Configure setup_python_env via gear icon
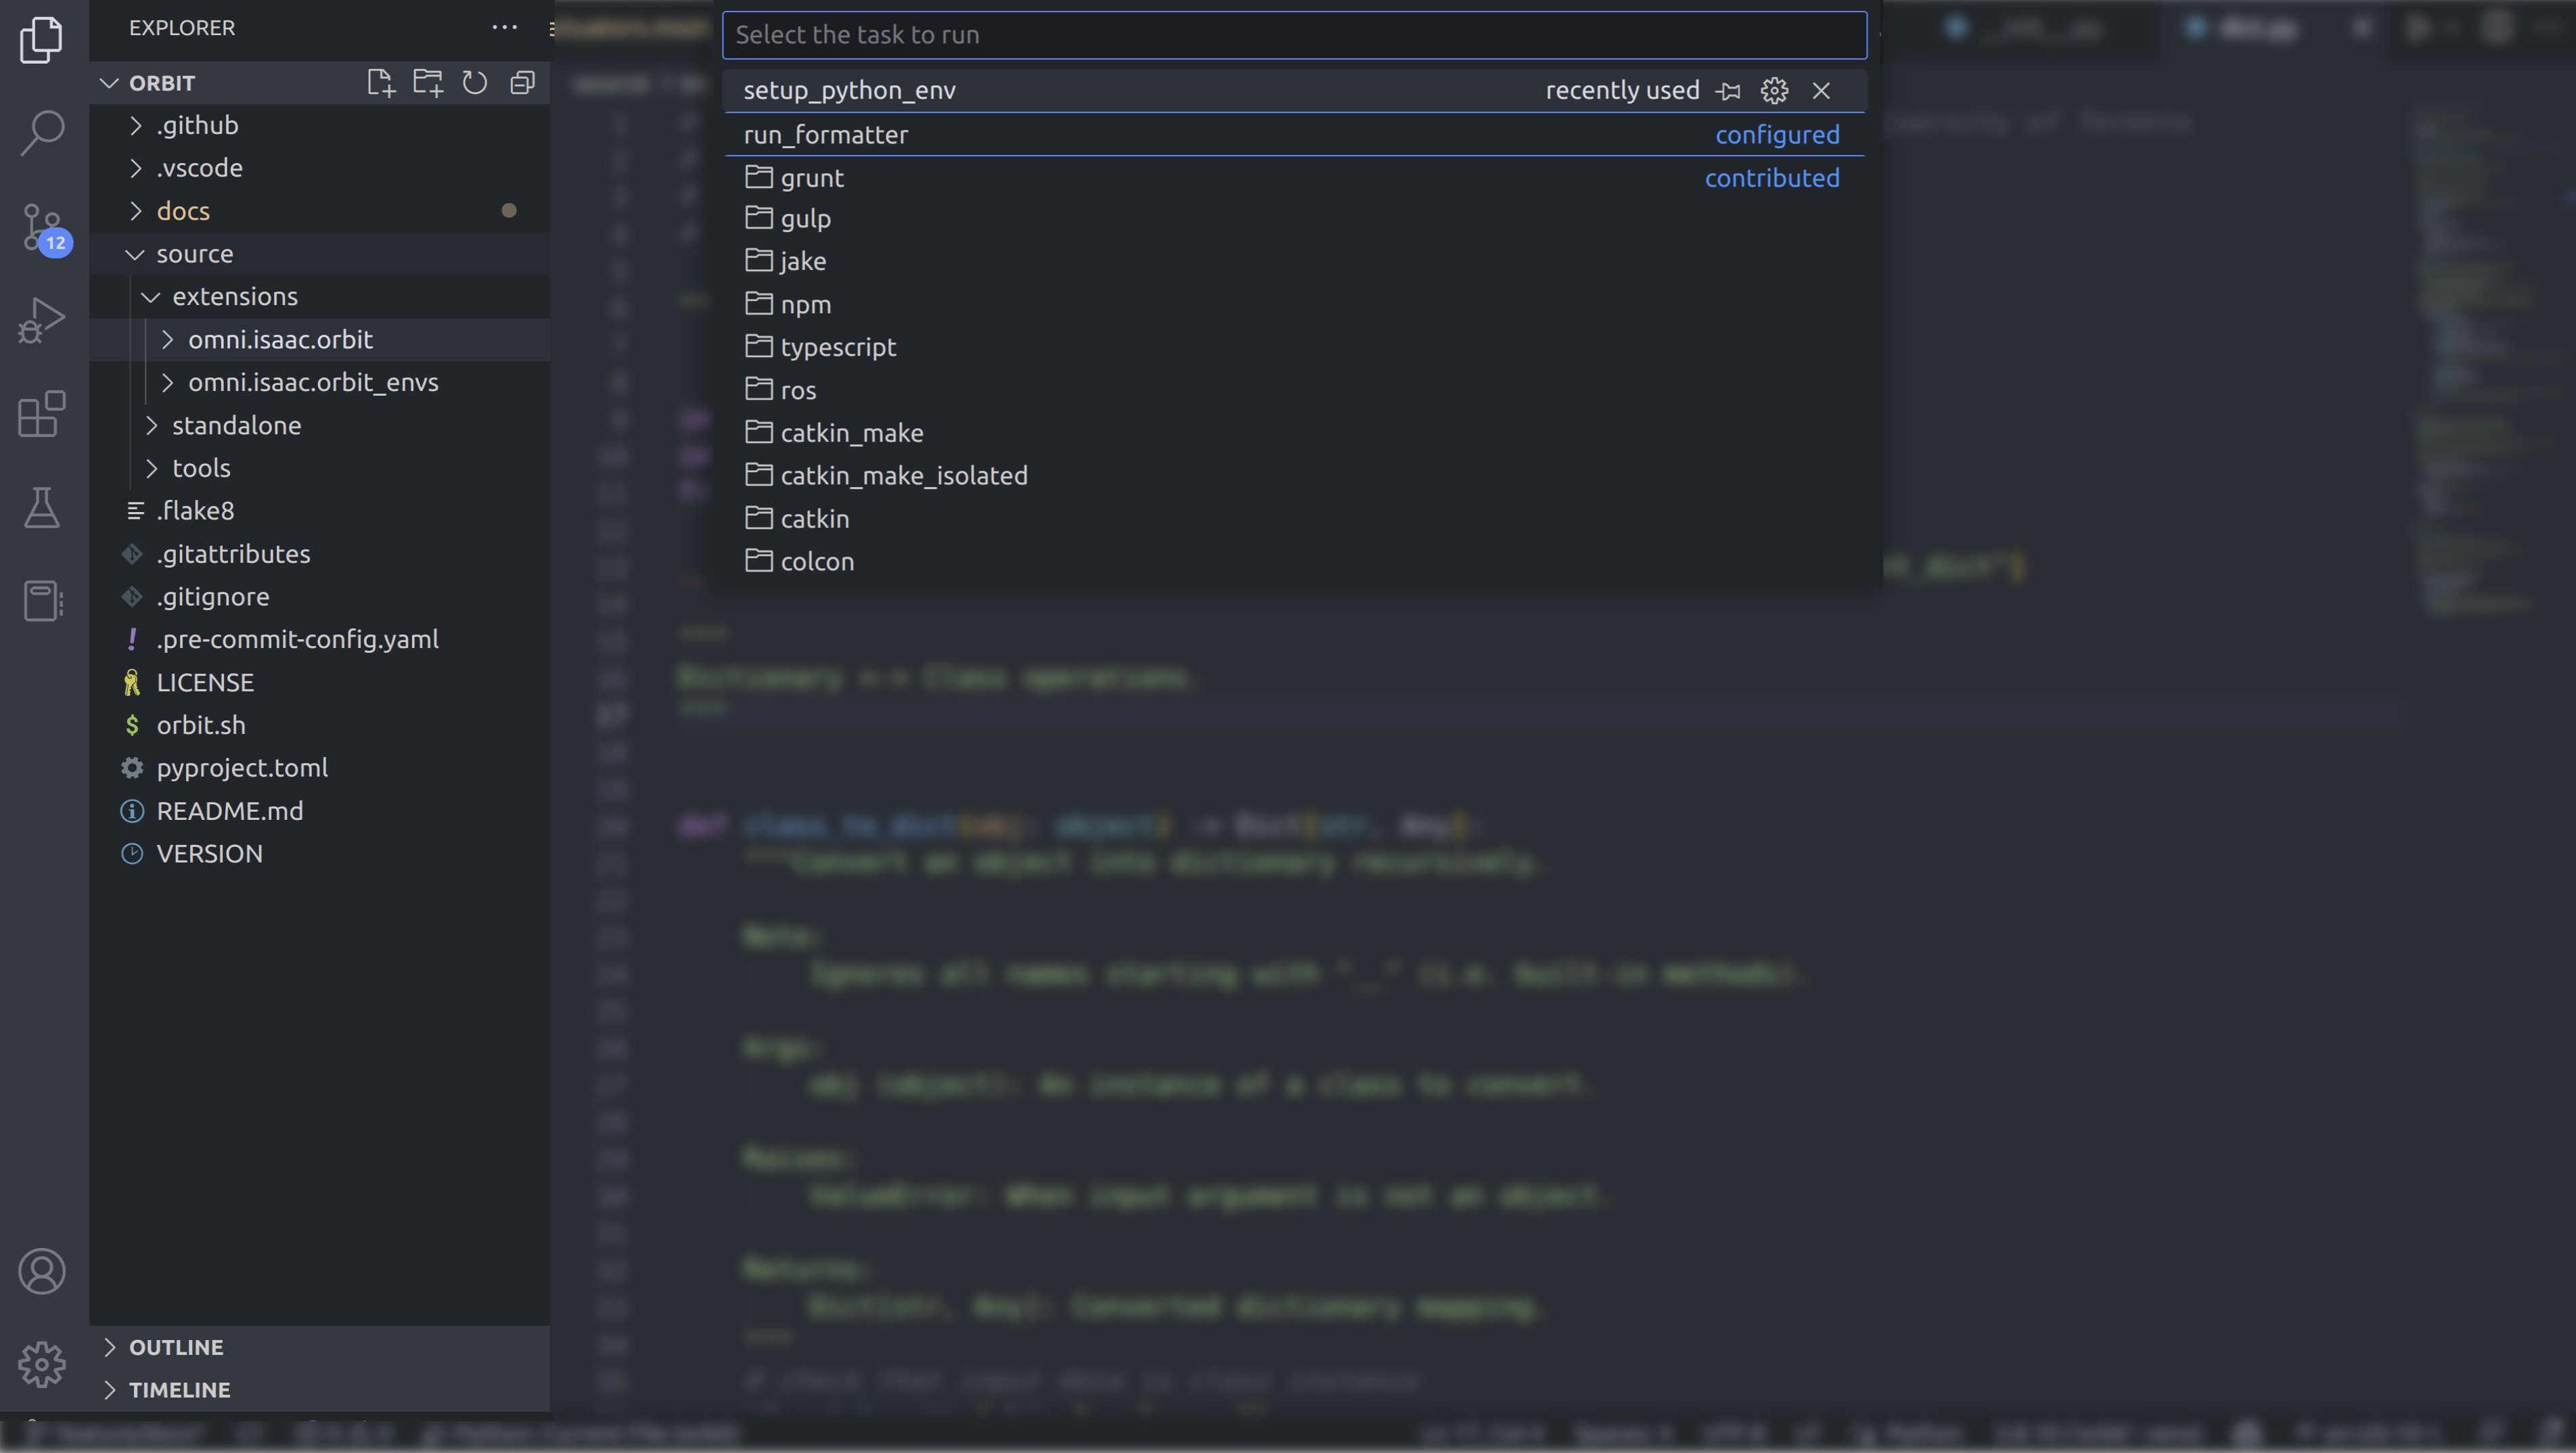 [x=1774, y=90]
